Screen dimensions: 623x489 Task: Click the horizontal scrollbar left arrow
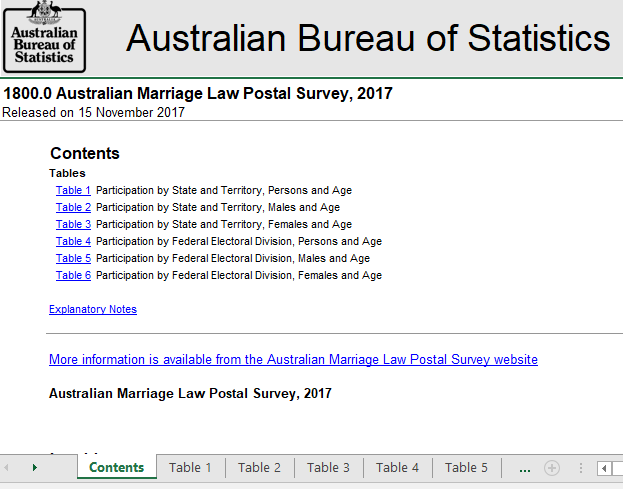(604, 468)
